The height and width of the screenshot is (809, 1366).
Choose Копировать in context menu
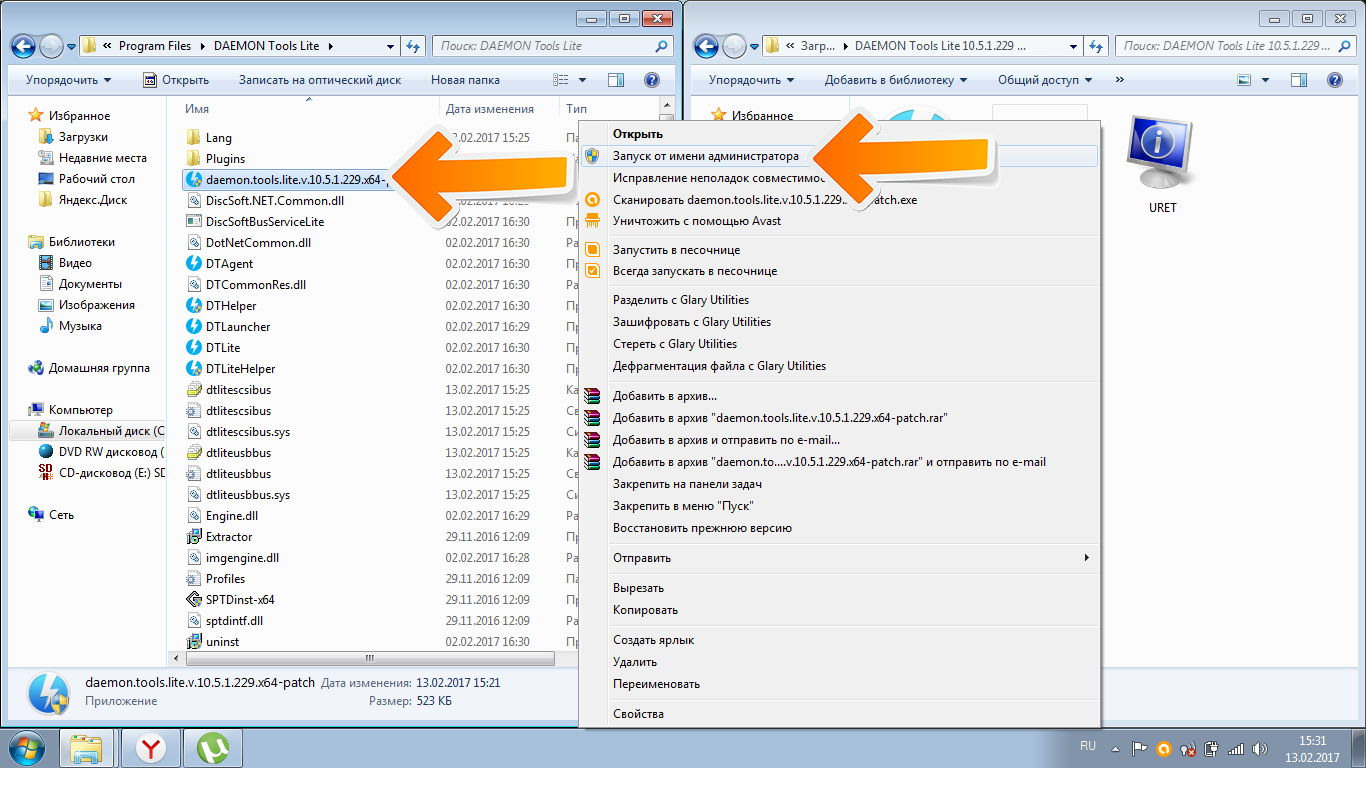point(840,610)
